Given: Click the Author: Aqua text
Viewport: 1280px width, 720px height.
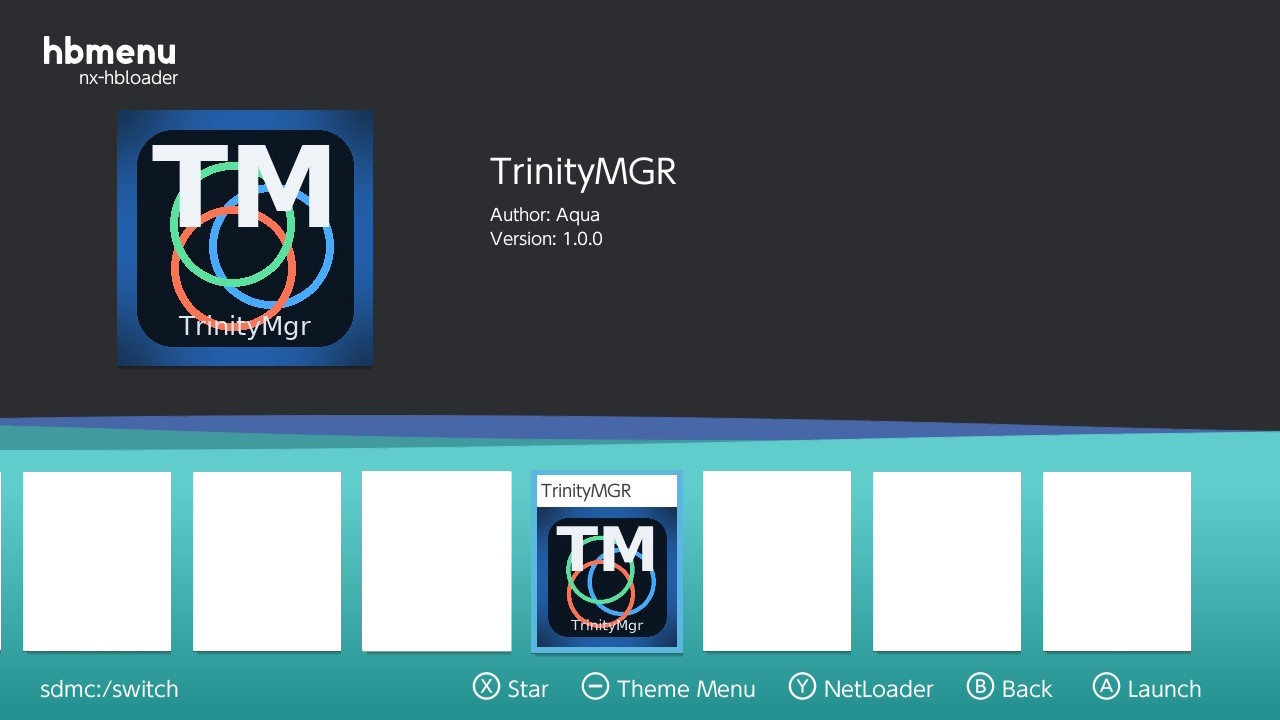Looking at the screenshot, I should point(545,215).
